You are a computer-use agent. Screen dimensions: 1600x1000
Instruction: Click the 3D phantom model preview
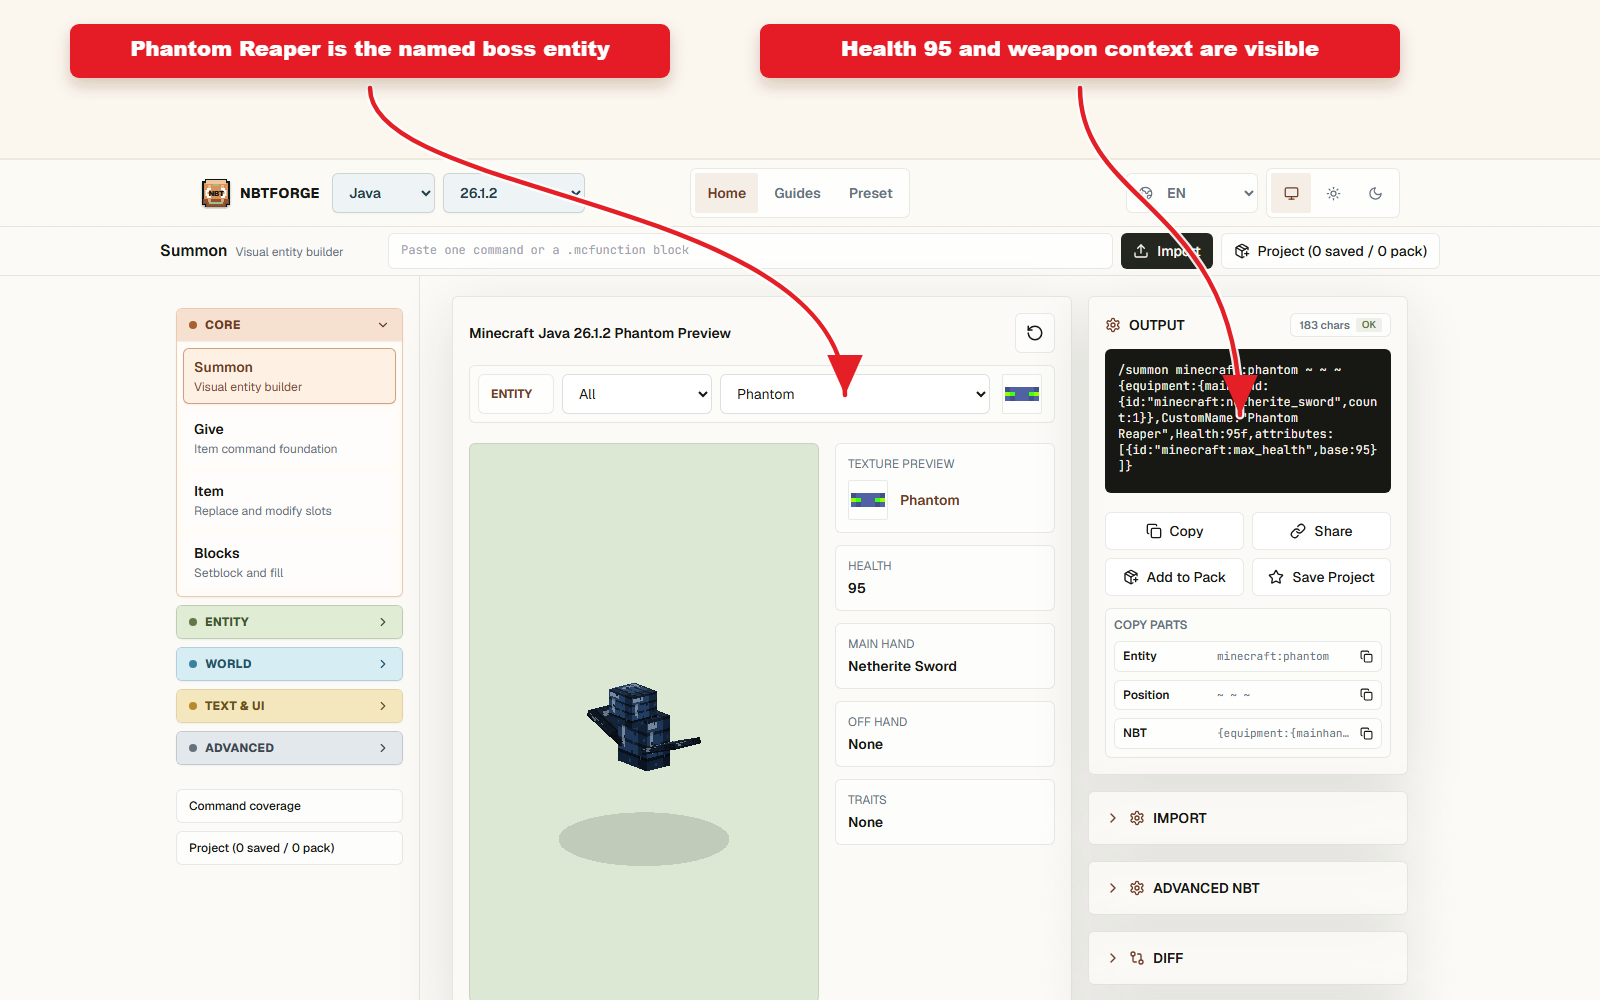(x=644, y=722)
